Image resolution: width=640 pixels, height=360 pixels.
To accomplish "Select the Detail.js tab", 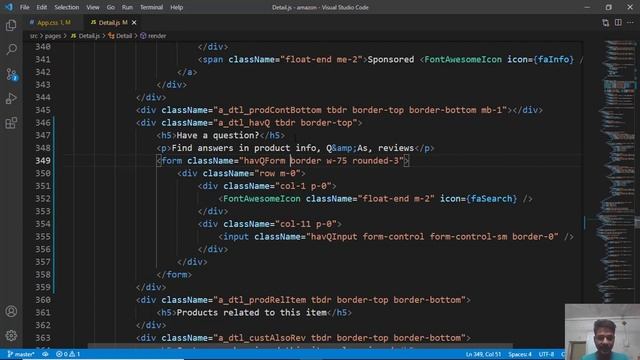I will (109, 22).
